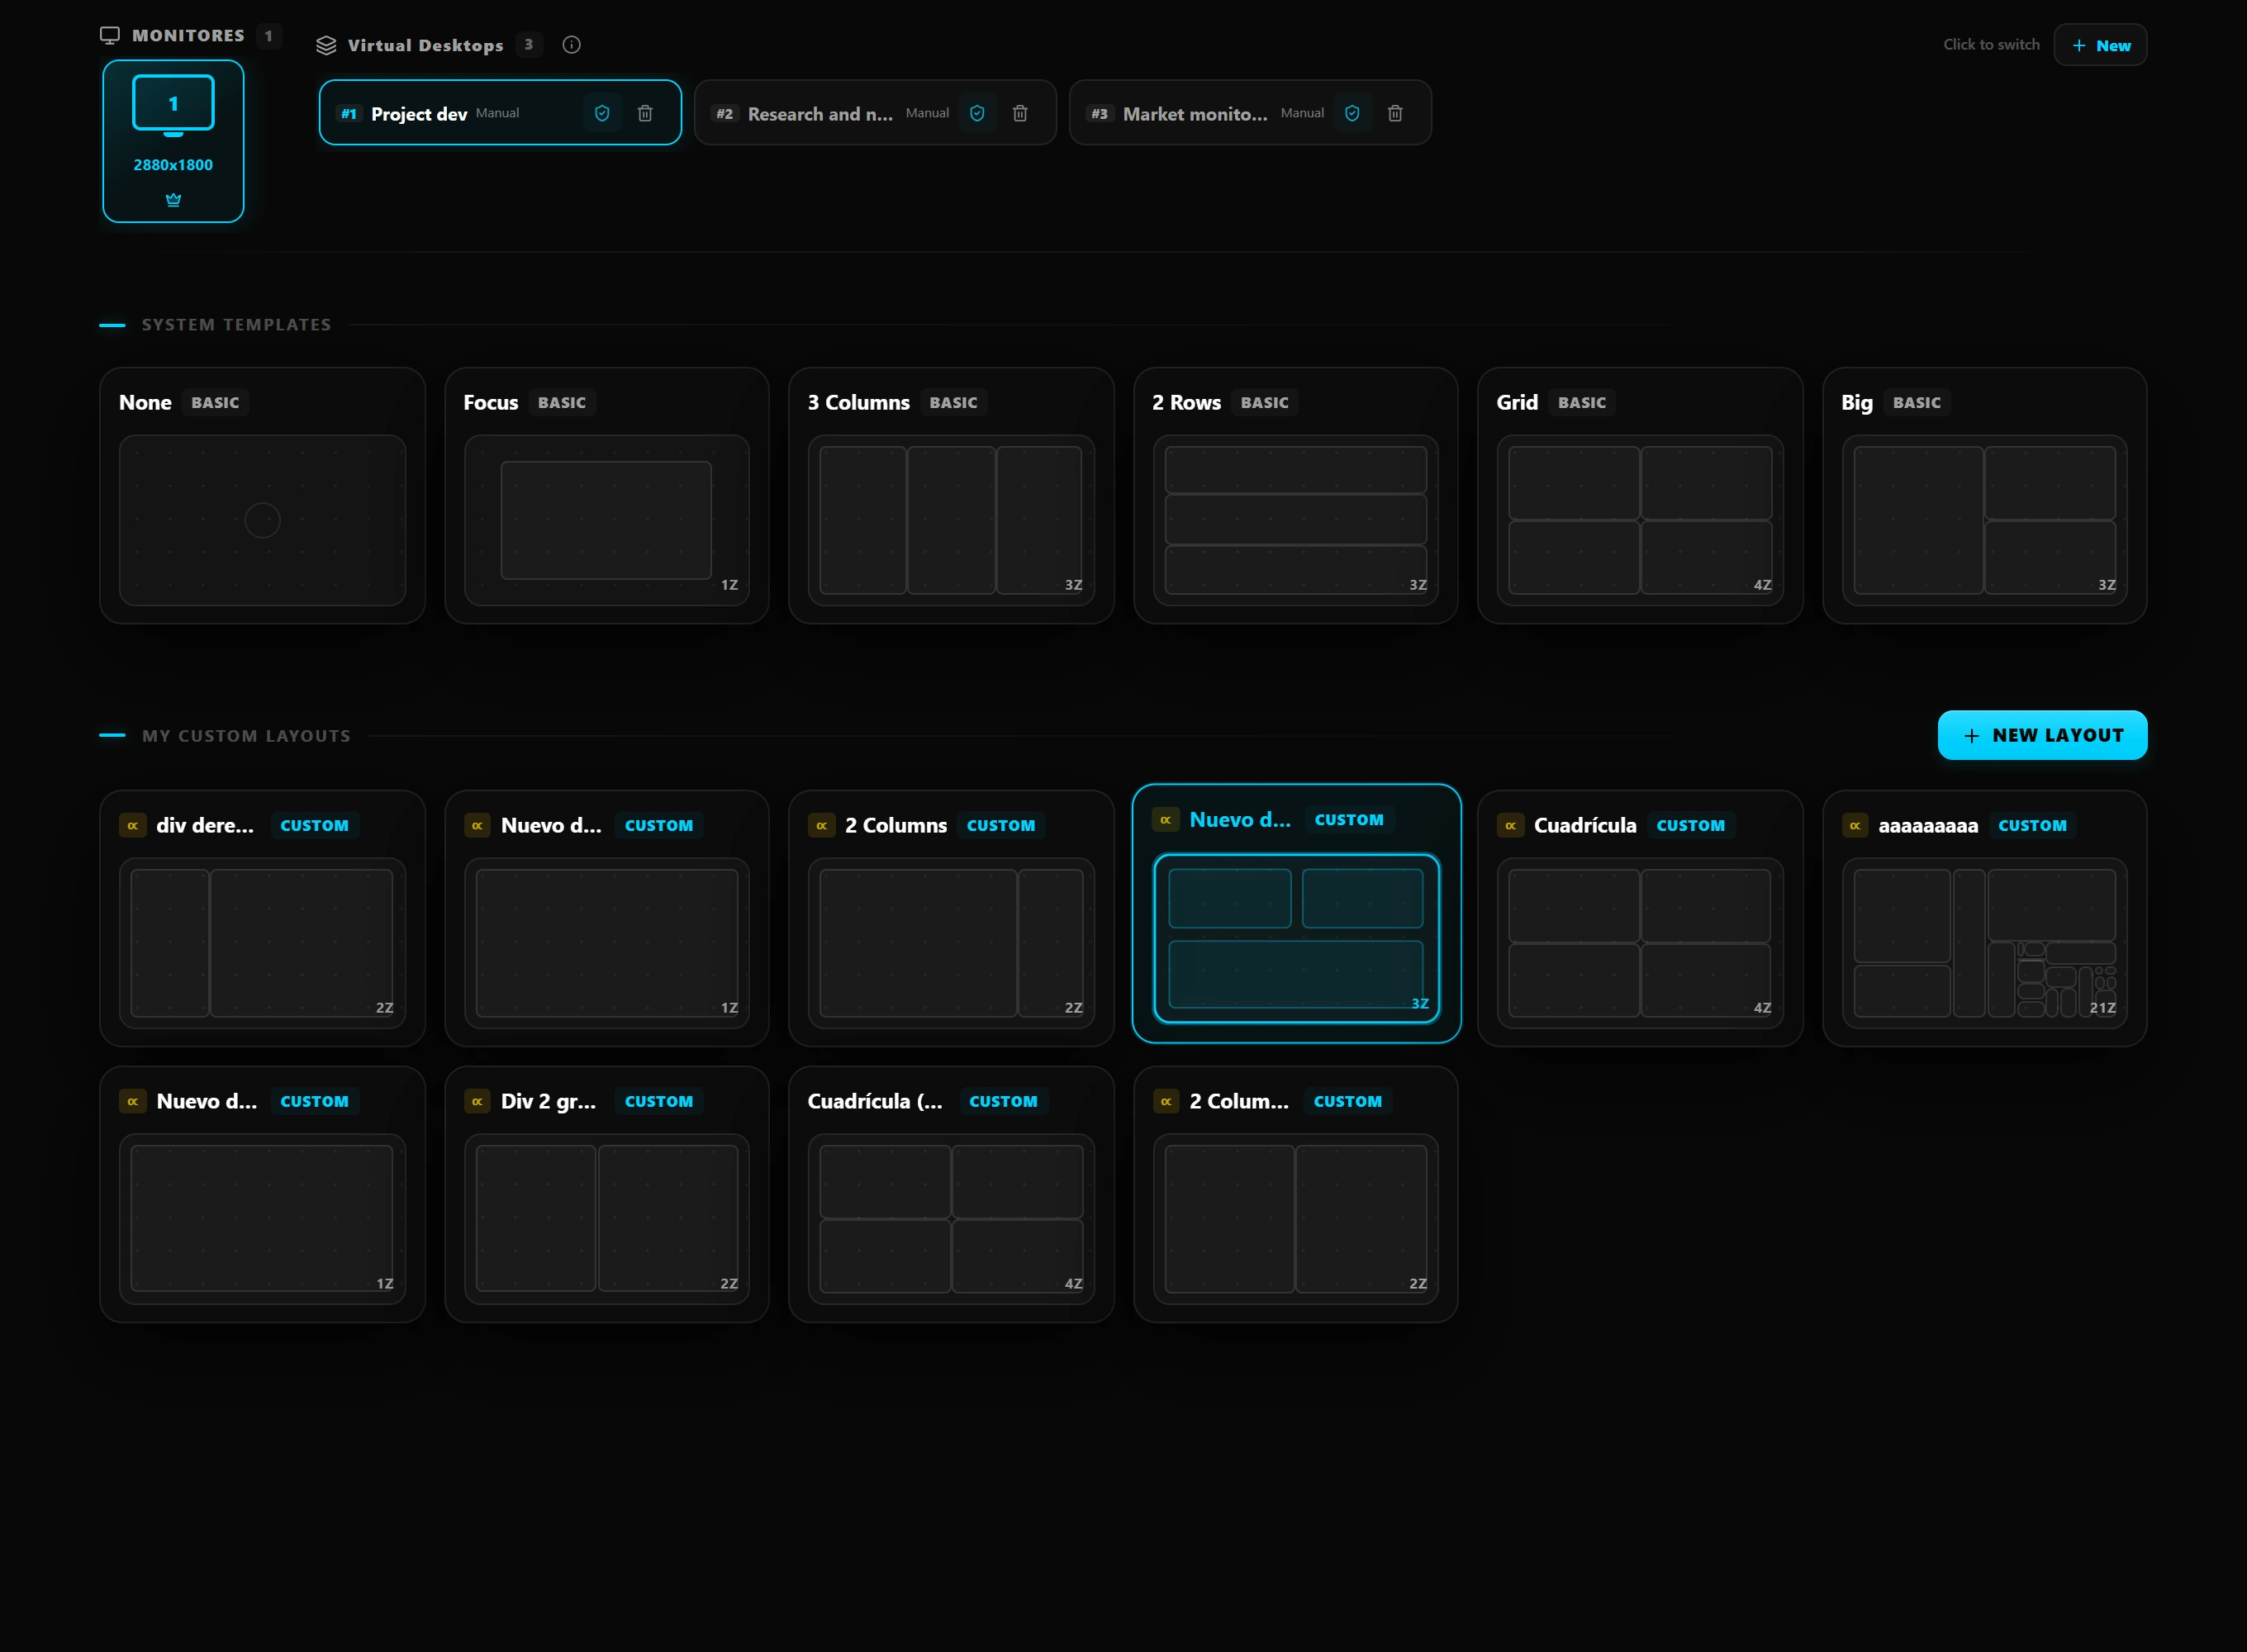Apply the 3 Columns template
This screenshot has height=1652, width=2247.
(x=951, y=495)
